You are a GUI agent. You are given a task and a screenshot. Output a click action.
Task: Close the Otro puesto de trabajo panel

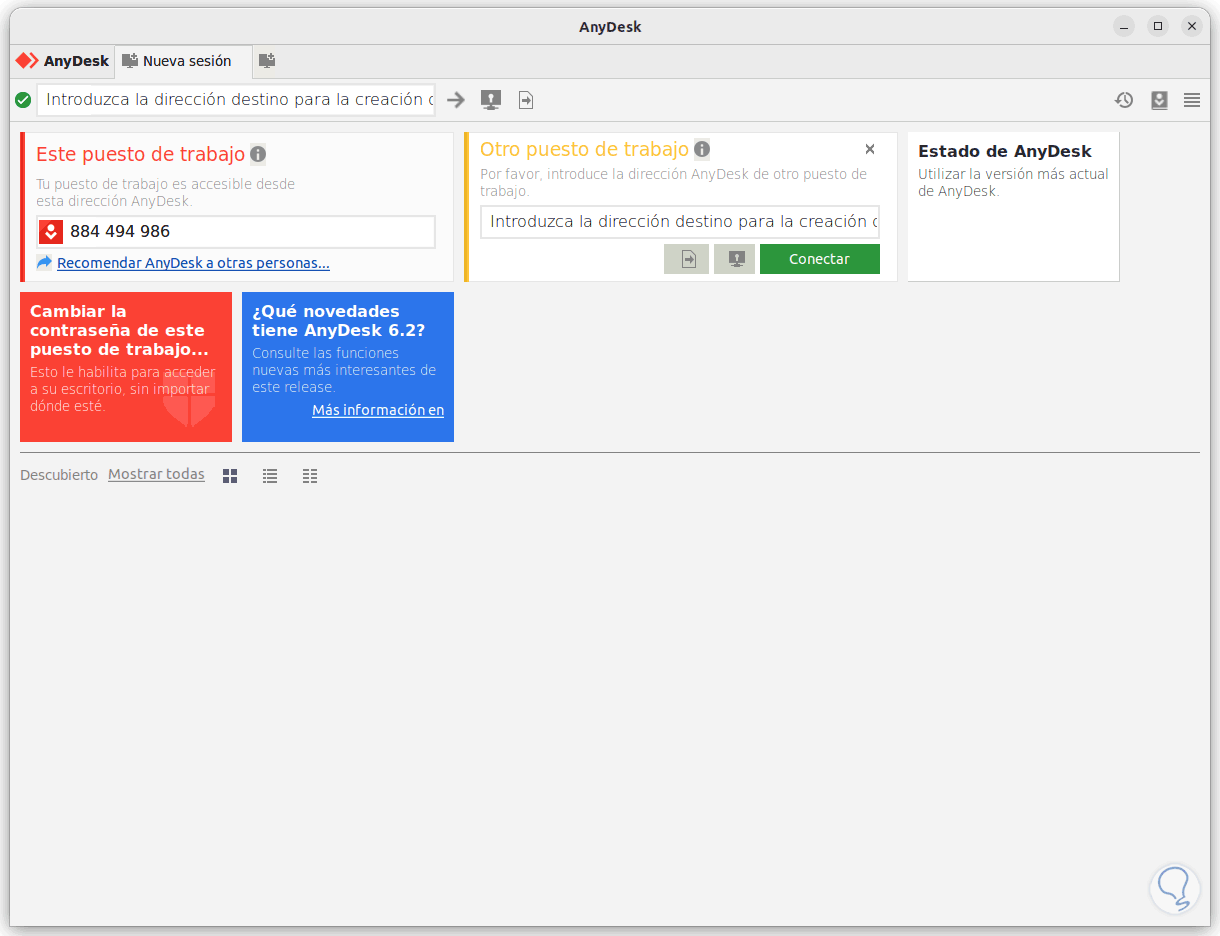[x=870, y=149]
